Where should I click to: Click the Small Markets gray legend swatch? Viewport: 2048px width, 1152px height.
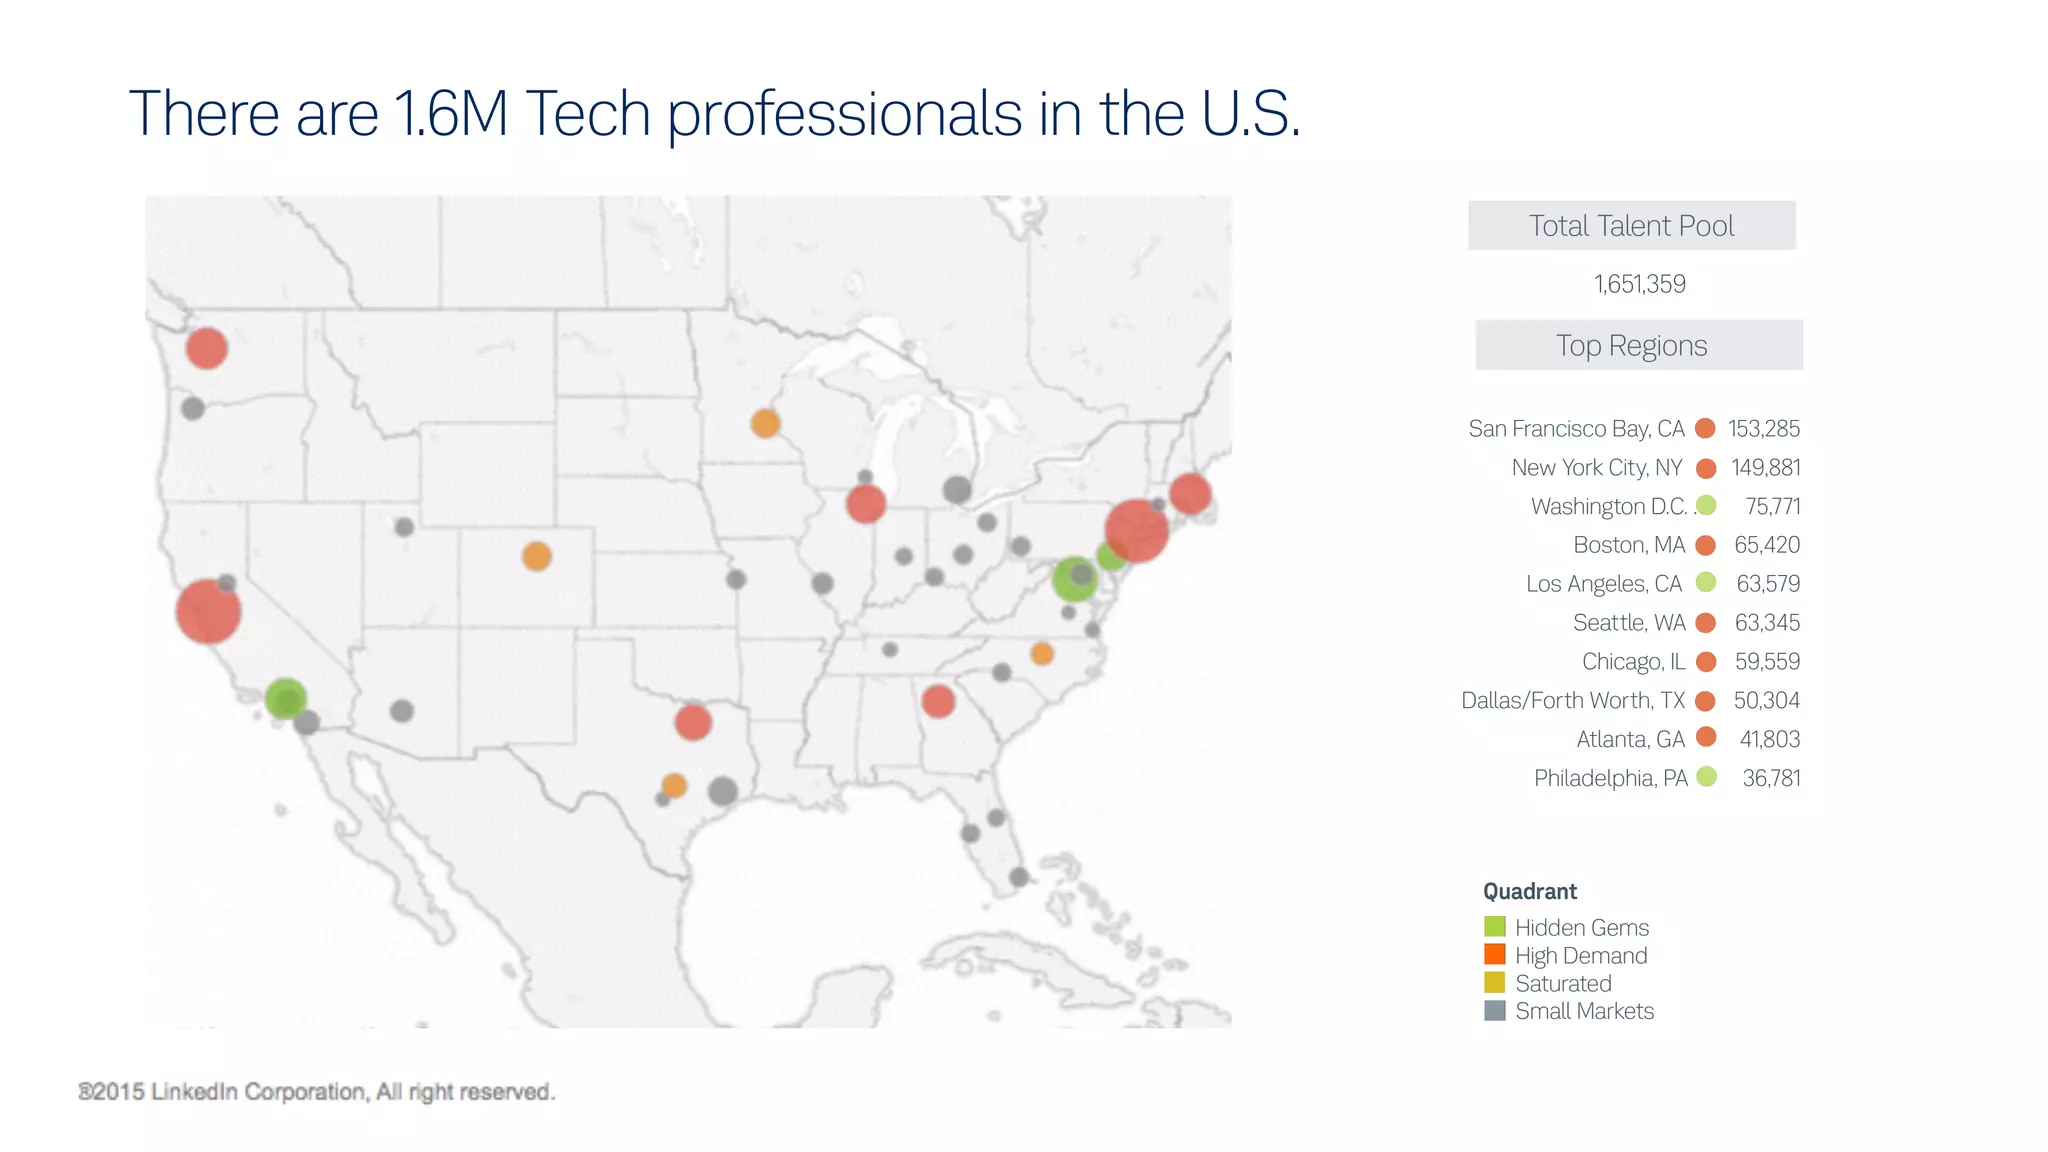click(1494, 1011)
